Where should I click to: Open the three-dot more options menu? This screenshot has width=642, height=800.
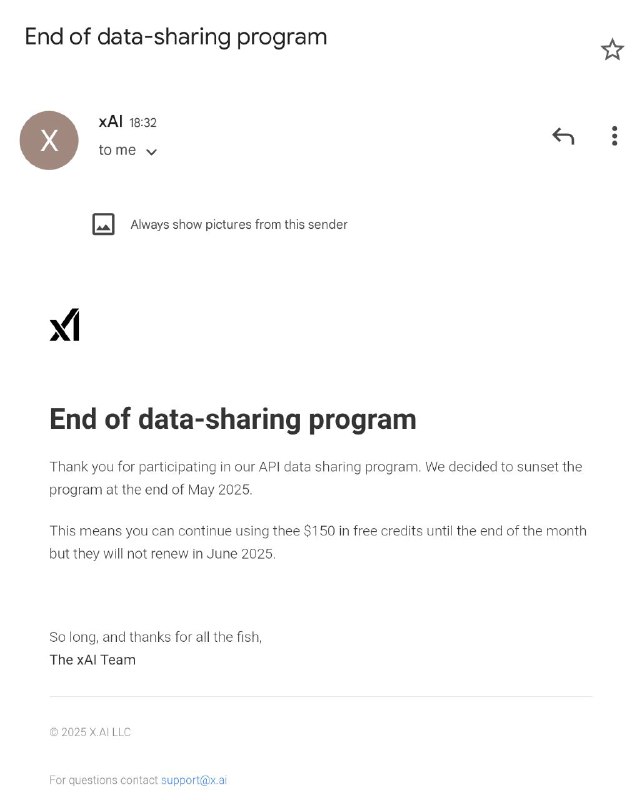click(x=614, y=137)
